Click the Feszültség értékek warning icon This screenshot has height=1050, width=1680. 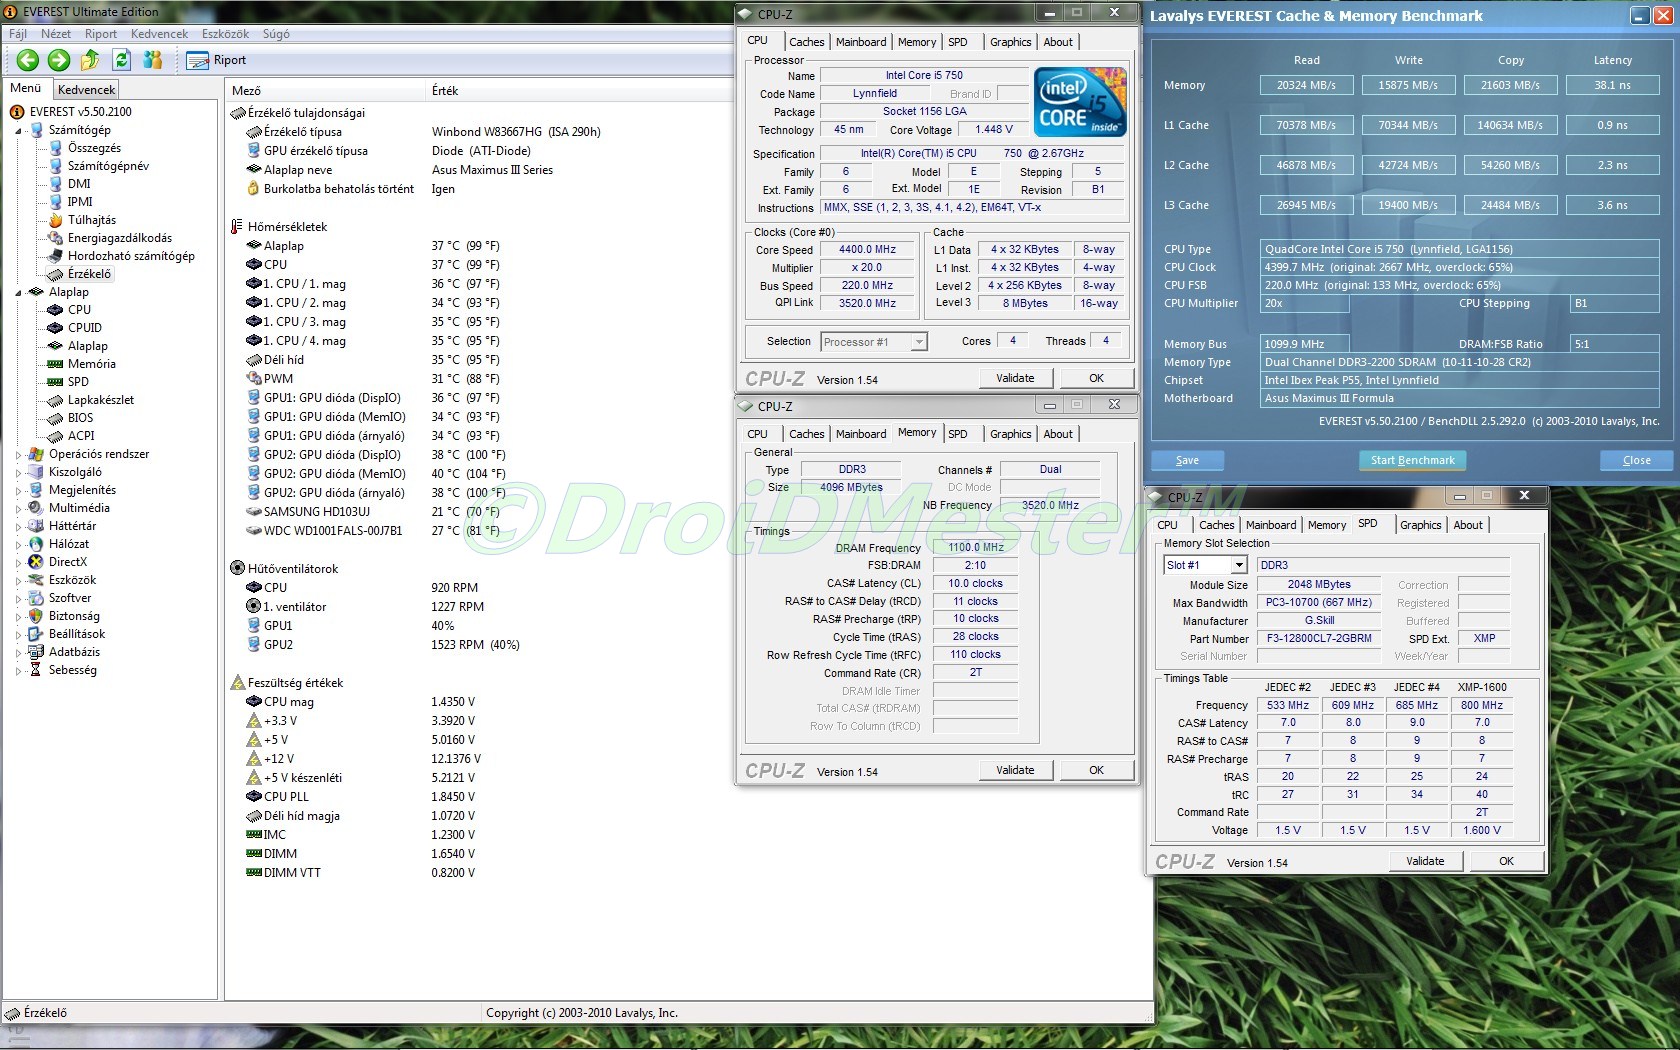coord(237,683)
